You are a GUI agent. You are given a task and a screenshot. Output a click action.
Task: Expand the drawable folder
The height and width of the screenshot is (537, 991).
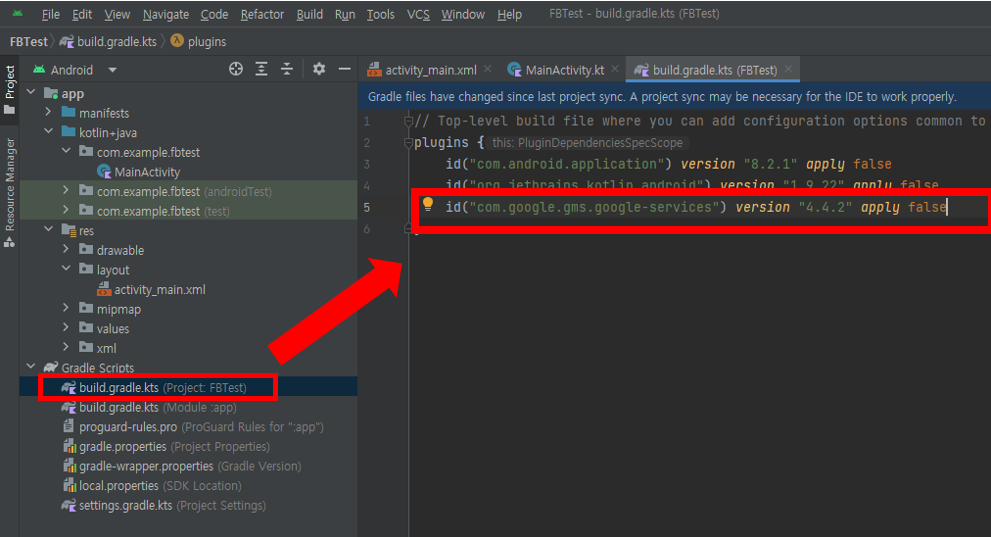coord(66,249)
